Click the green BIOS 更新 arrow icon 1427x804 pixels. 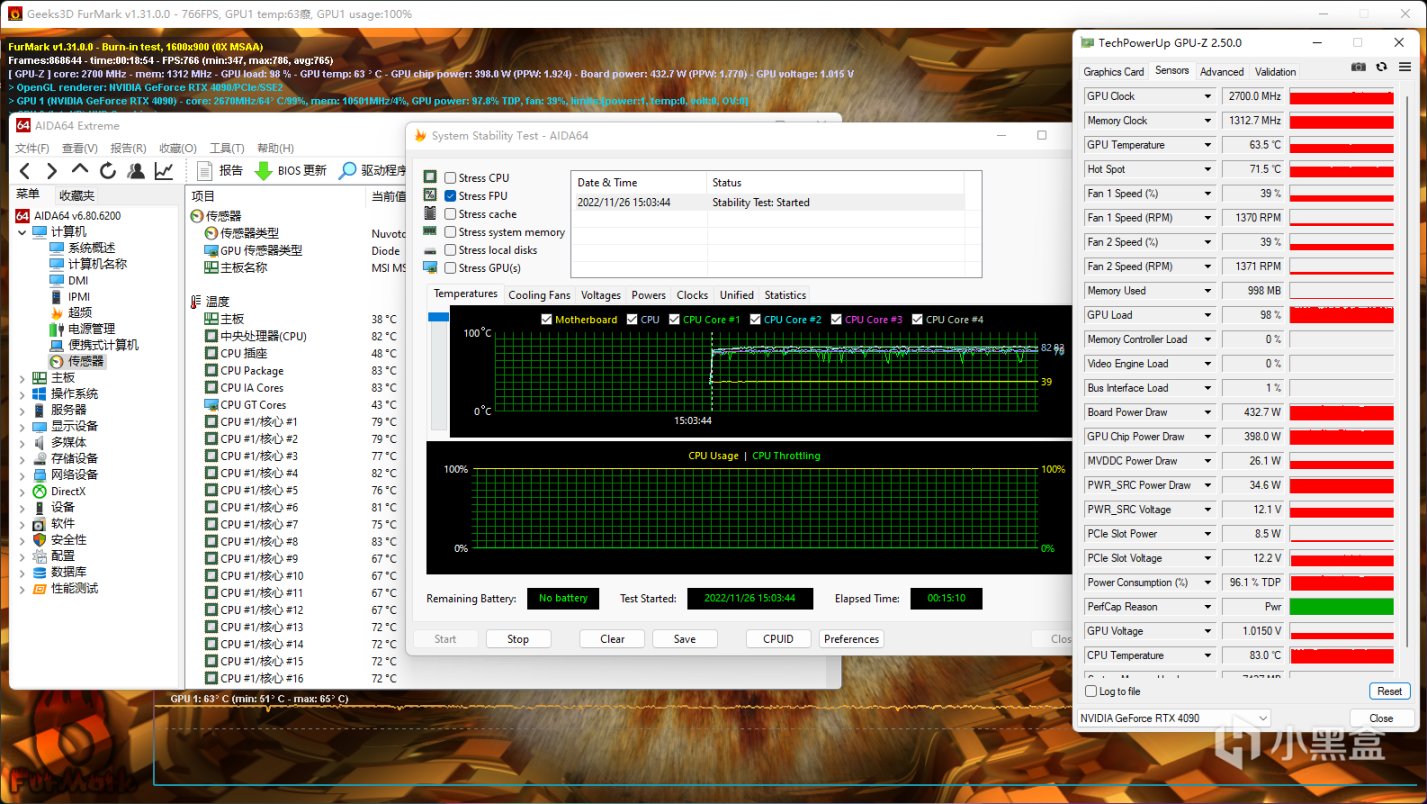click(263, 170)
